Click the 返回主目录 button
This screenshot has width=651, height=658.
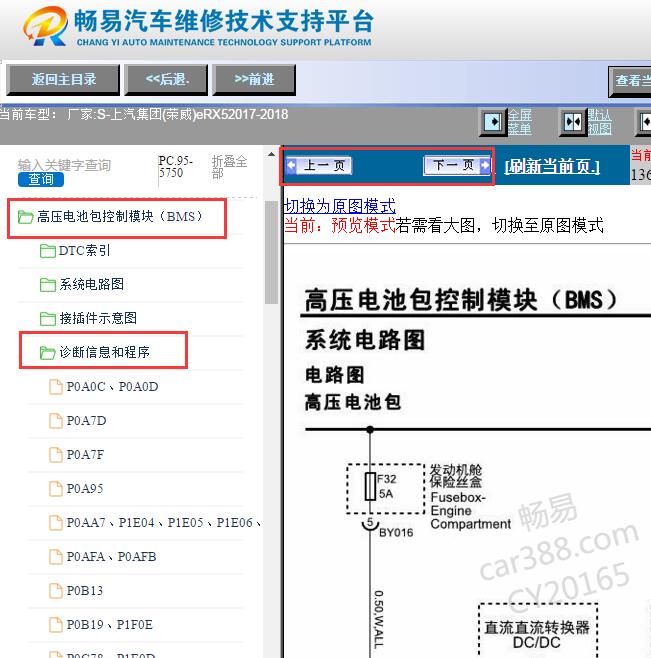tap(63, 79)
